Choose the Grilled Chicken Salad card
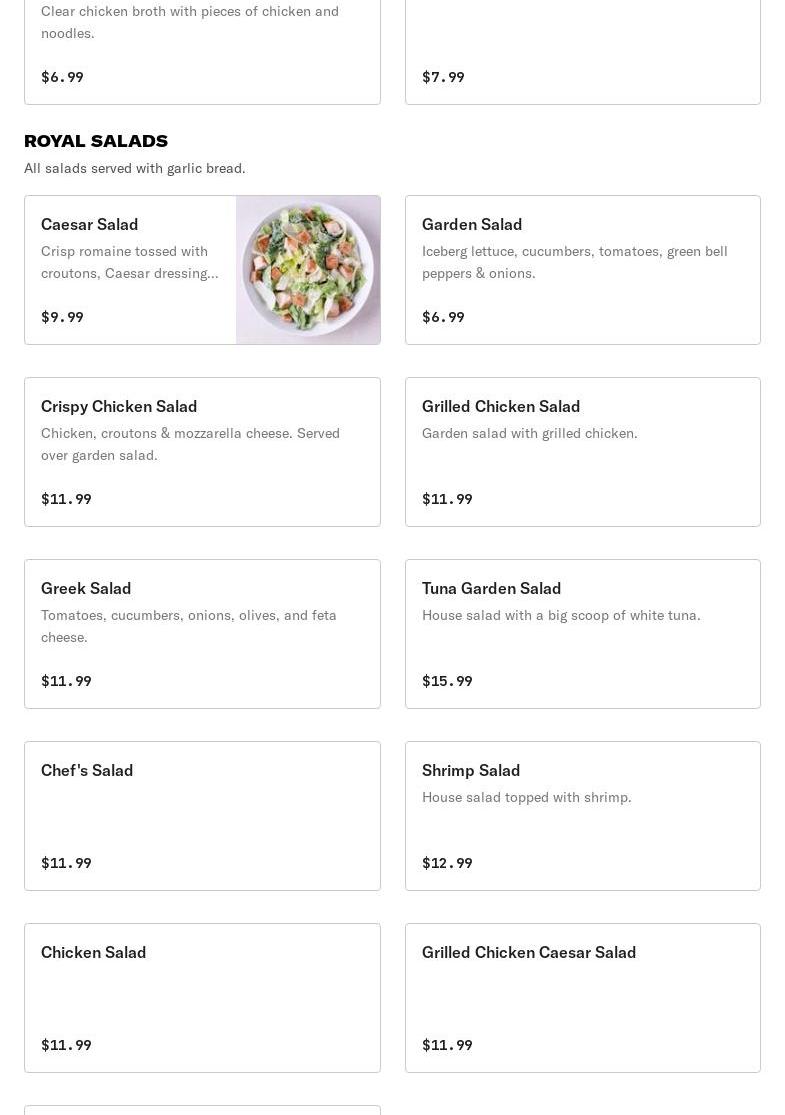Image resolution: width=785 pixels, height=1115 pixels. coord(582,452)
